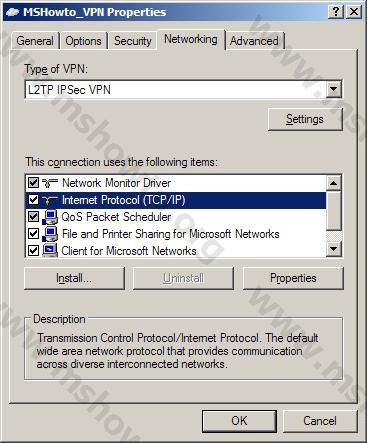Click the Internet Protocol (TCP/IP) item icon
This screenshot has height=443, width=367.
(x=50, y=200)
